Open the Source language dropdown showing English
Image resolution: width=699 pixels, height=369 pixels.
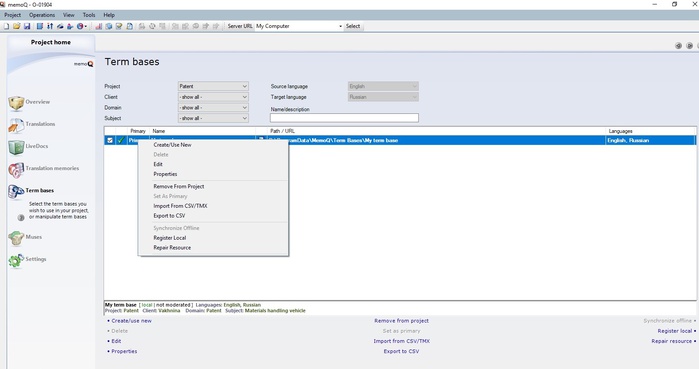[383, 86]
